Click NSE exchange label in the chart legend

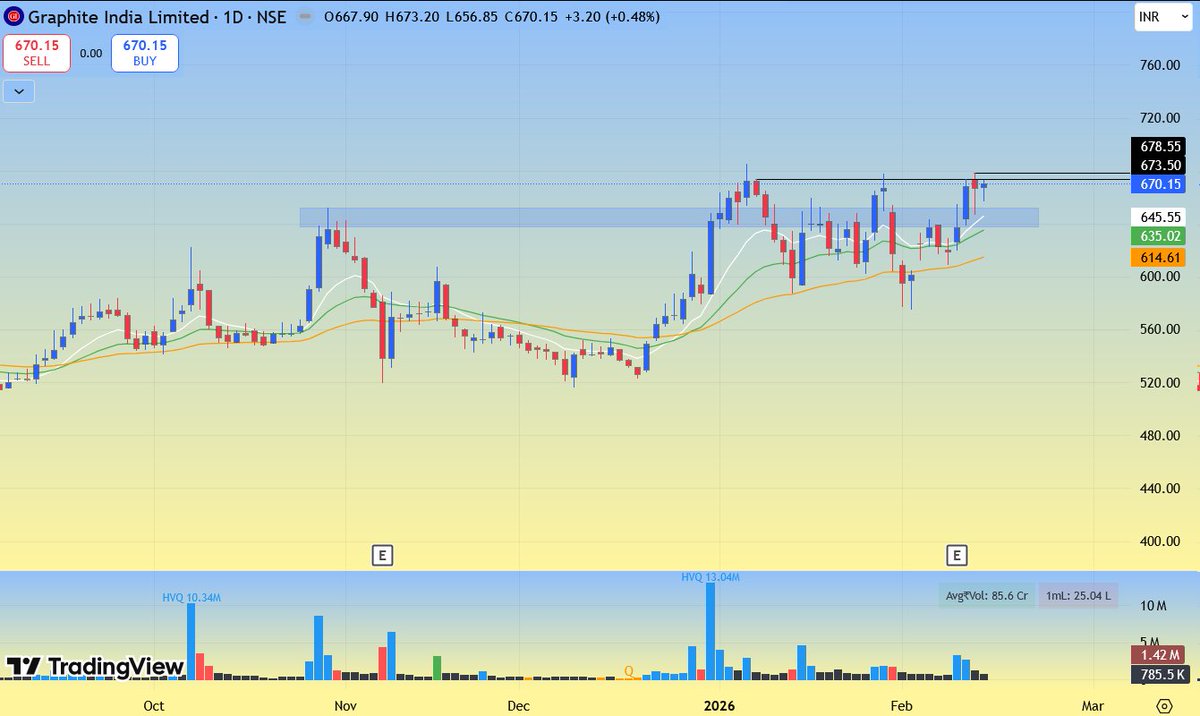270,17
